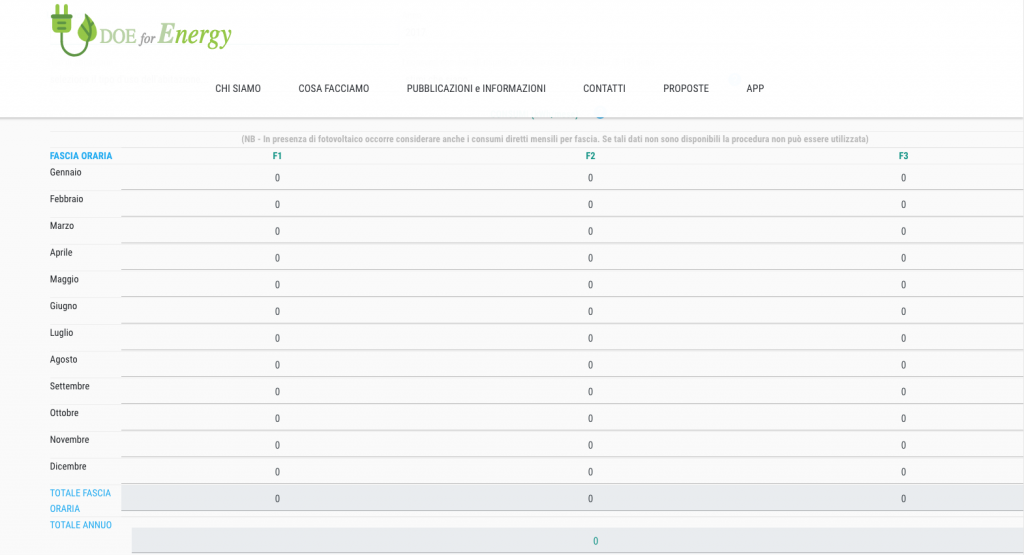
Task: Focus the Agosto F2 input field
Action: pyautogui.click(x=590, y=365)
